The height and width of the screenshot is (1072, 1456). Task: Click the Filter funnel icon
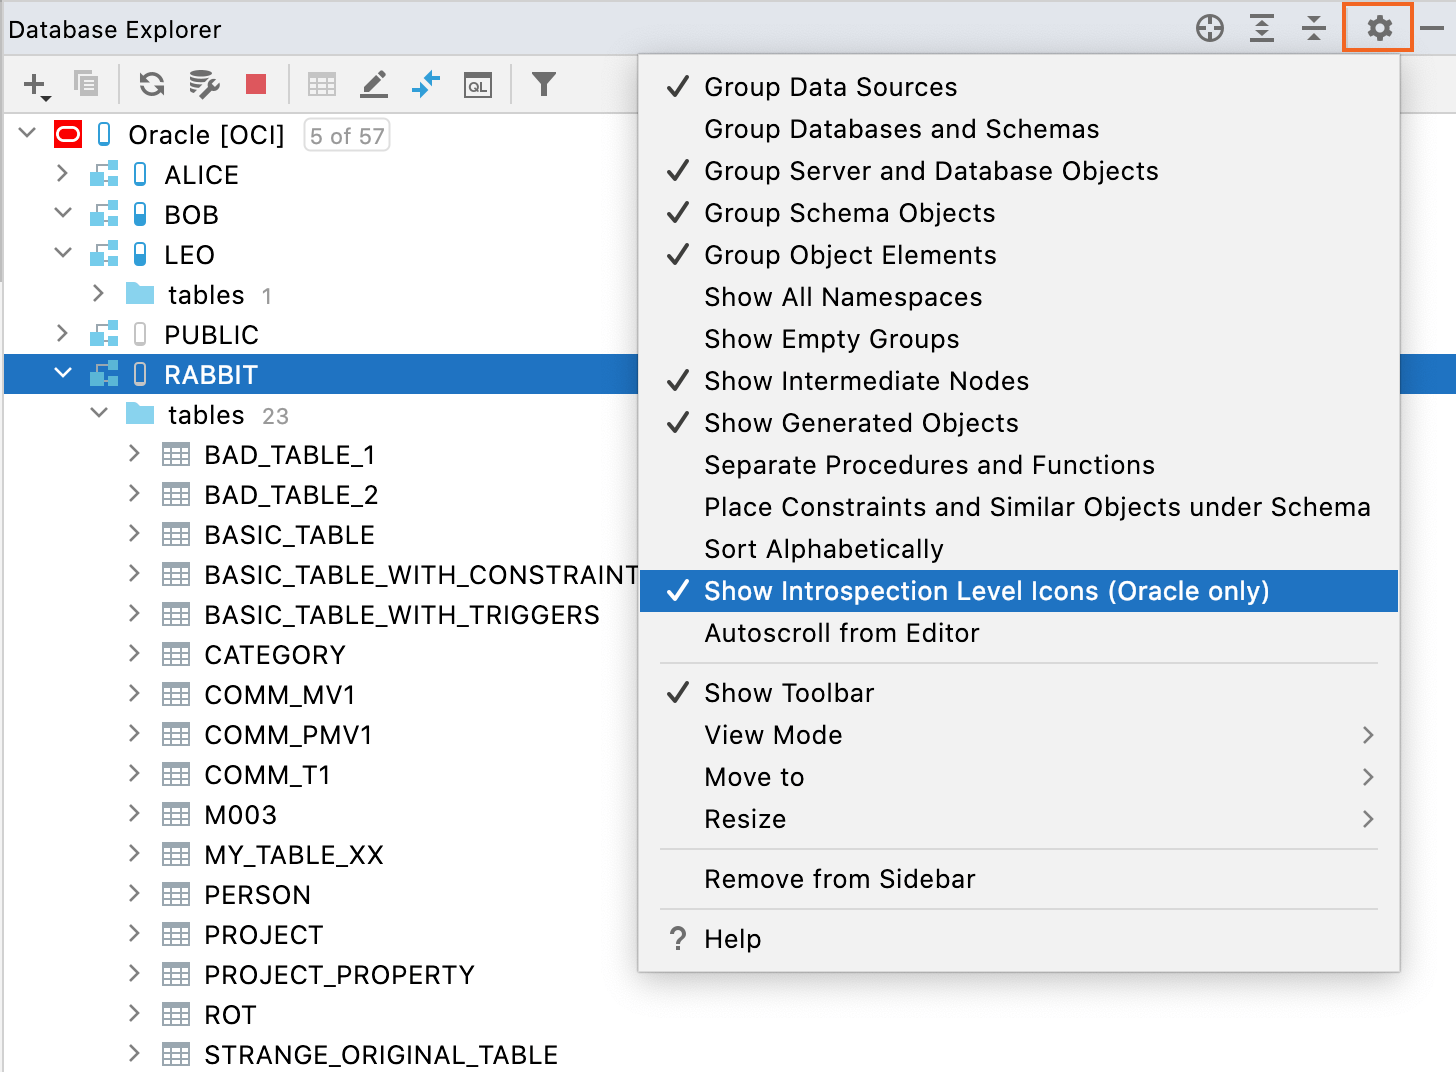(544, 85)
